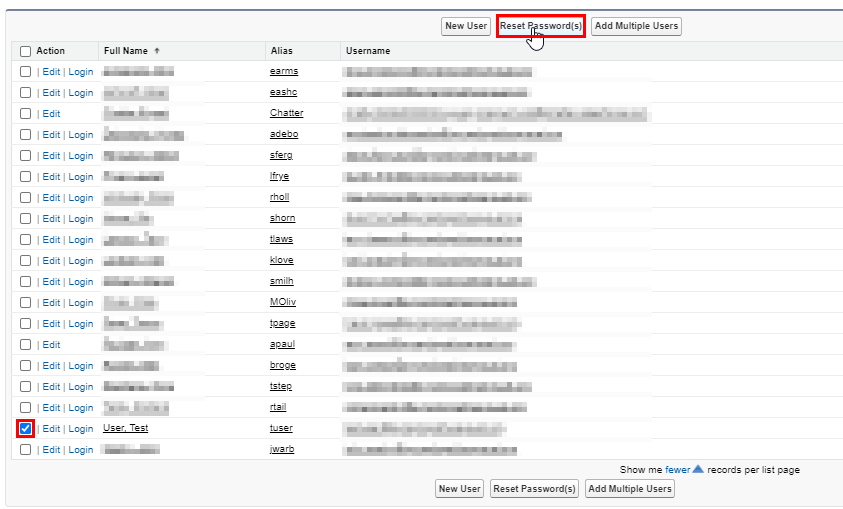Click Login for the rtail row
The height and width of the screenshot is (509, 843).
[x=81, y=407]
